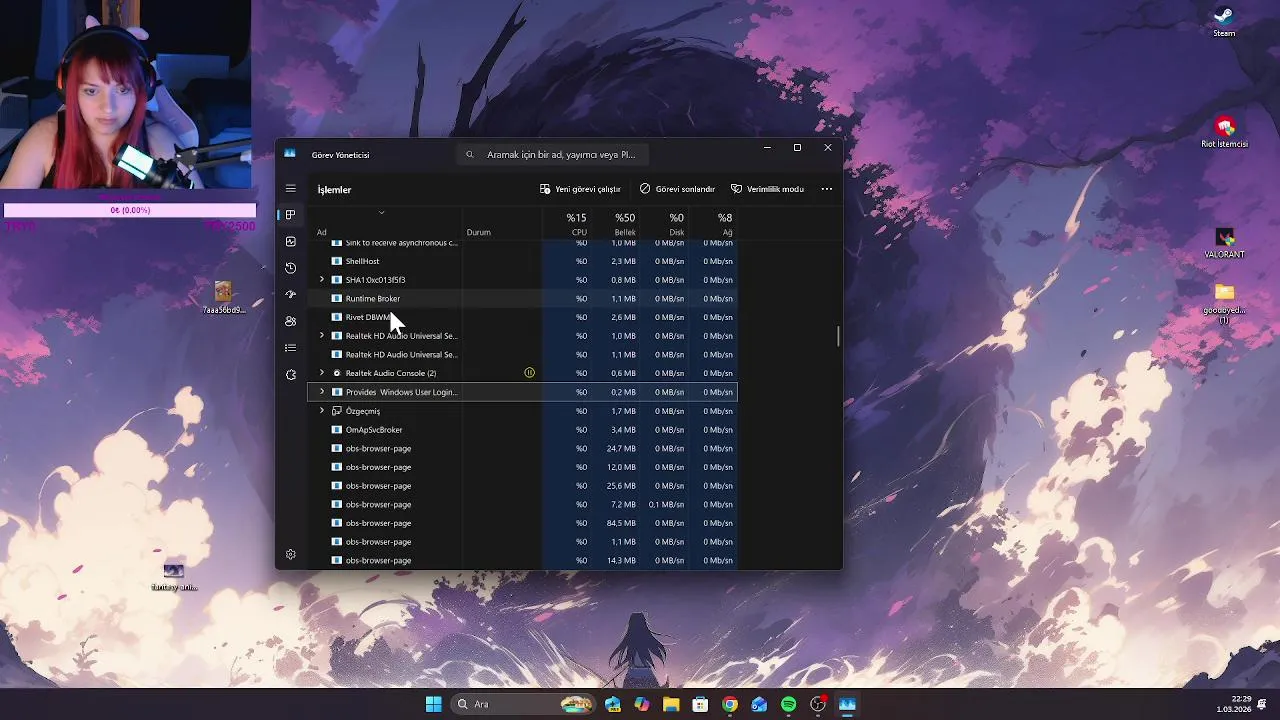Expand Realtek Audio Console (2) group
The height and width of the screenshot is (720, 1280).
point(322,373)
